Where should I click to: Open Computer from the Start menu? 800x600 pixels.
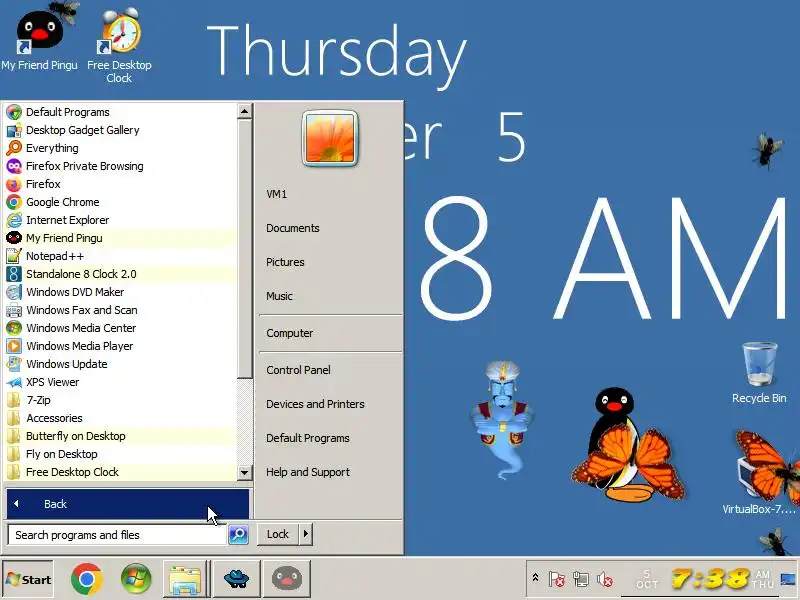point(290,333)
